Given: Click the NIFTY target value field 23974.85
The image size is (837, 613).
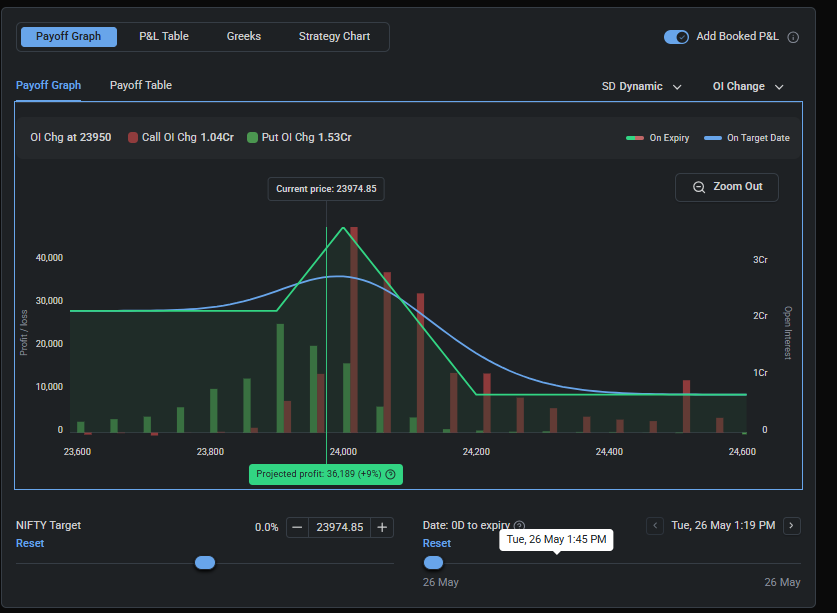Looking at the screenshot, I should click(339, 528).
